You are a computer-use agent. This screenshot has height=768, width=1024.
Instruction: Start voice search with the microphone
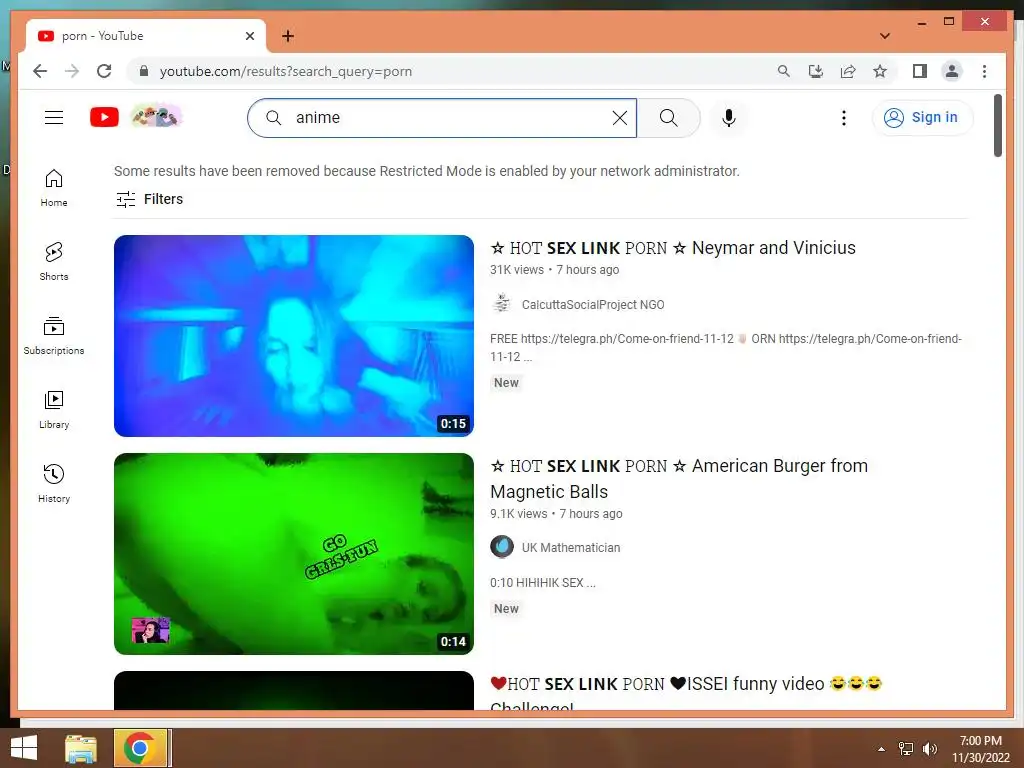(729, 118)
